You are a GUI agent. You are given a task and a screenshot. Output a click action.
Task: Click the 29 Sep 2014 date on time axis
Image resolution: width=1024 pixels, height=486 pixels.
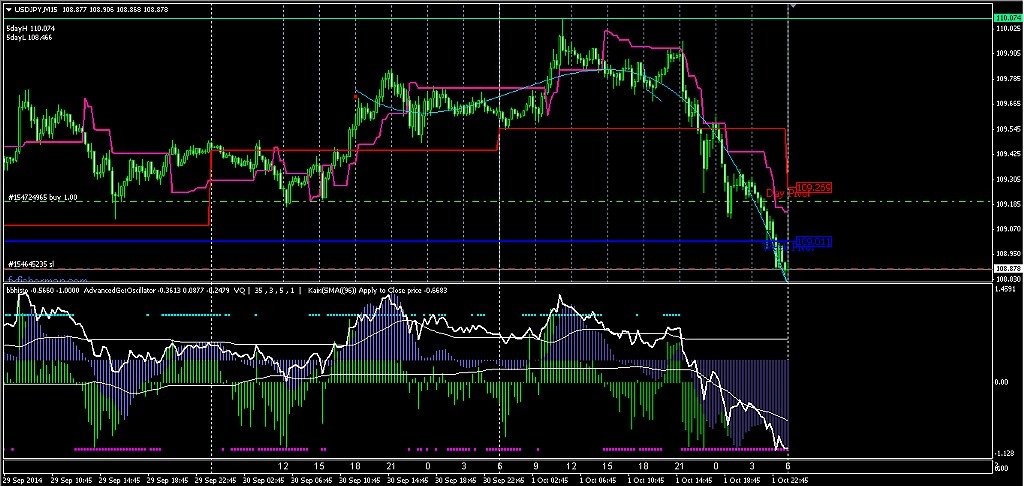(22, 479)
